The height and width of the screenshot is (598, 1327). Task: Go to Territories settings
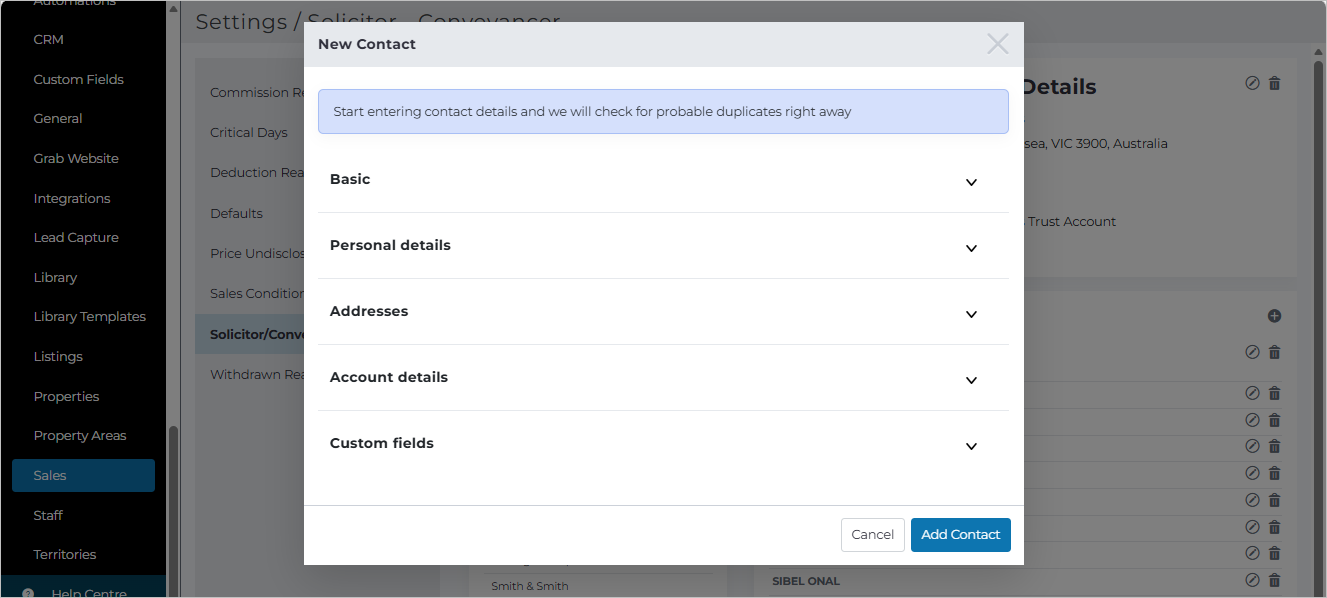pos(64,554)
